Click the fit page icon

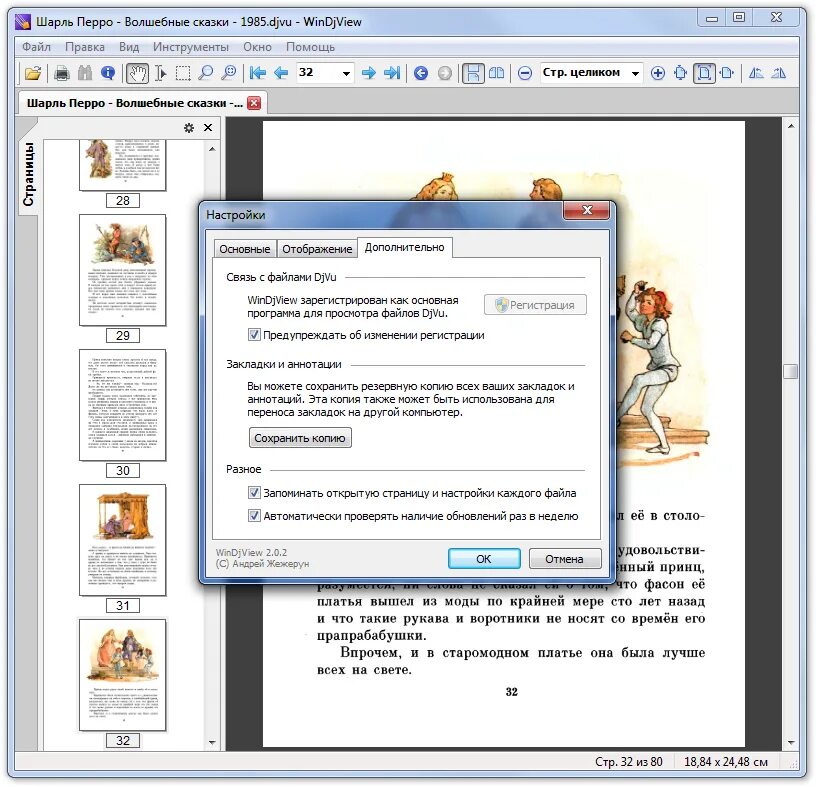(x=704, y=73)
